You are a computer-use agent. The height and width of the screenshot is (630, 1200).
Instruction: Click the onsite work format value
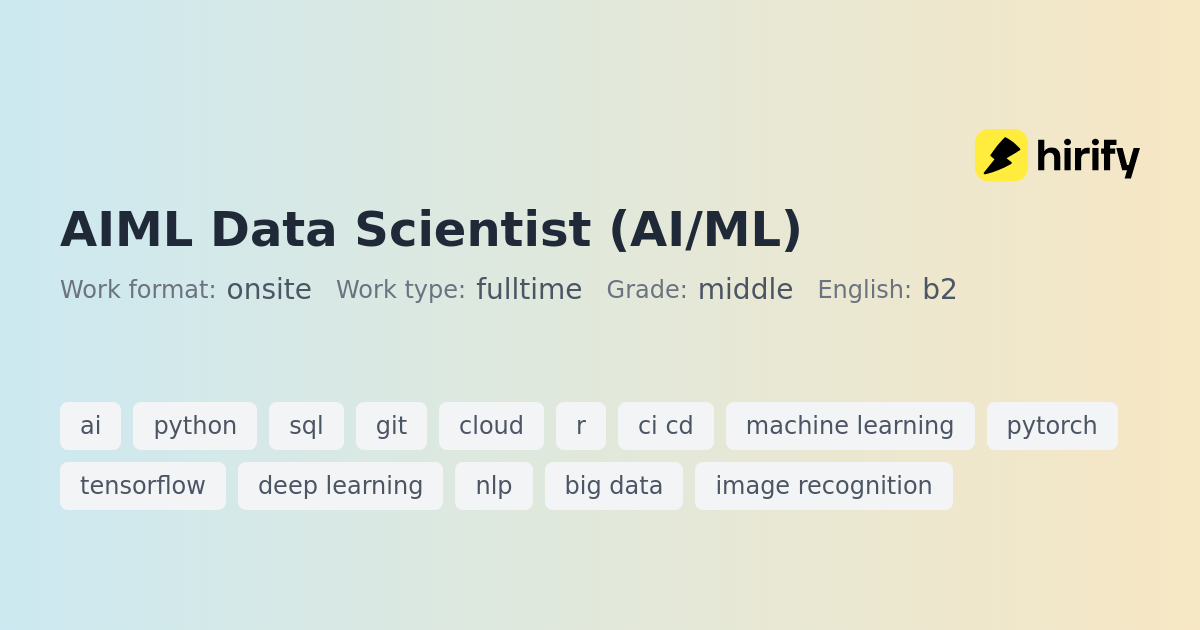[269, 290]
